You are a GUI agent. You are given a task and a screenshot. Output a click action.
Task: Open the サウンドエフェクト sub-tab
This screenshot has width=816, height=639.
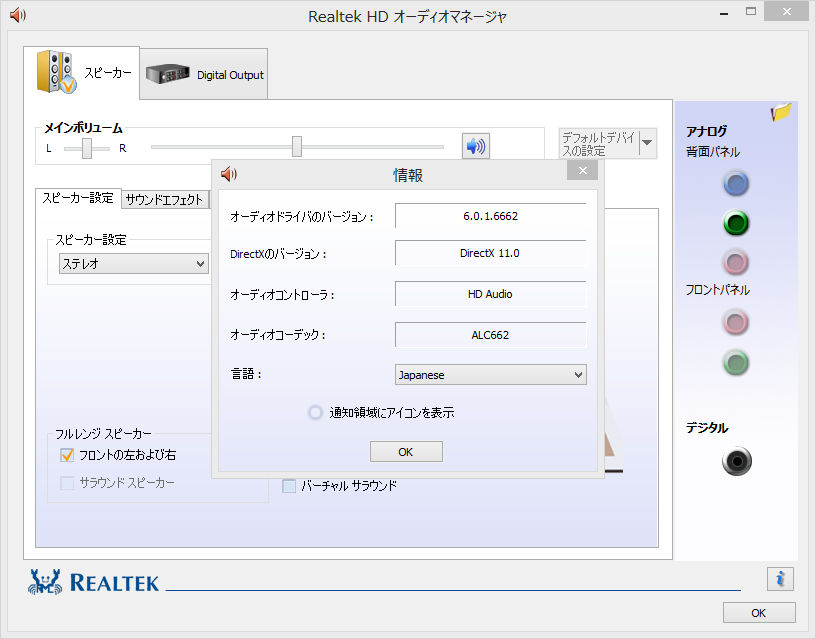(x=164, y=200)
